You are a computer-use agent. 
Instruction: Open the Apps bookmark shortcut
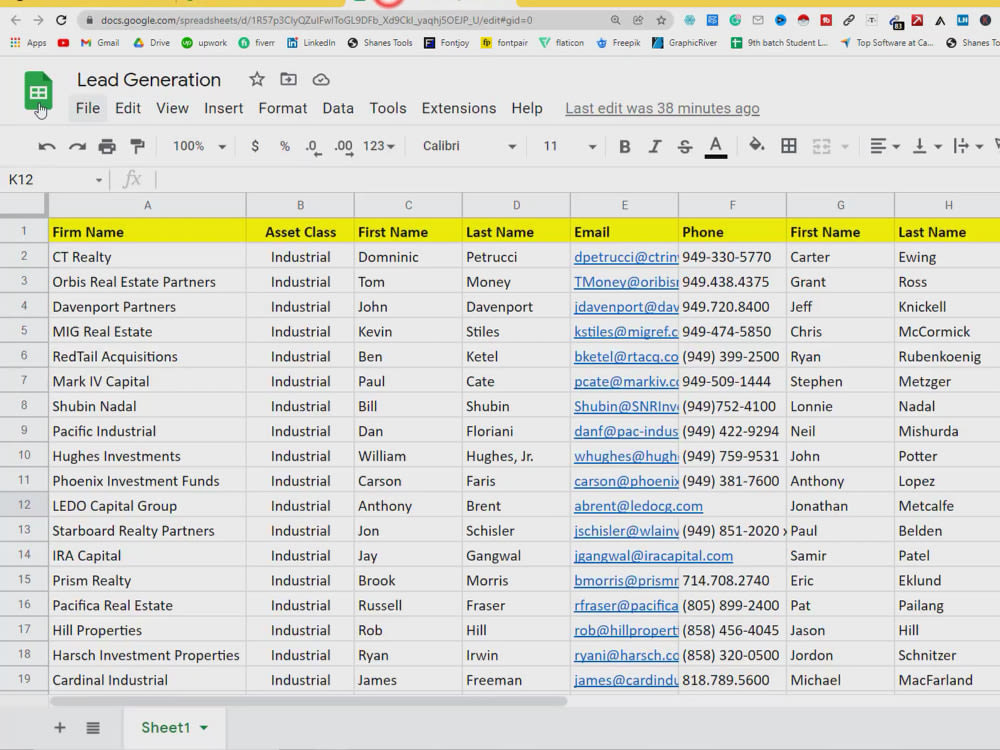28,43
